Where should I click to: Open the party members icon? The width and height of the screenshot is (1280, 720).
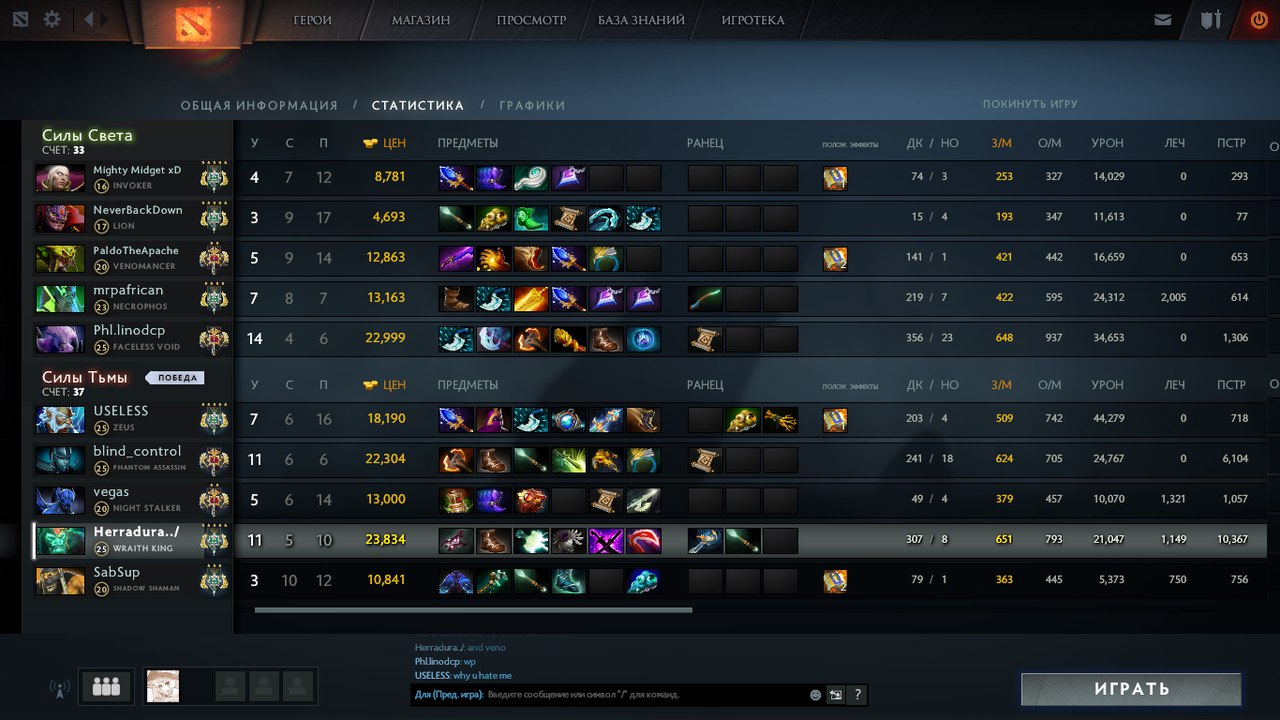click(x=106, y=686)
